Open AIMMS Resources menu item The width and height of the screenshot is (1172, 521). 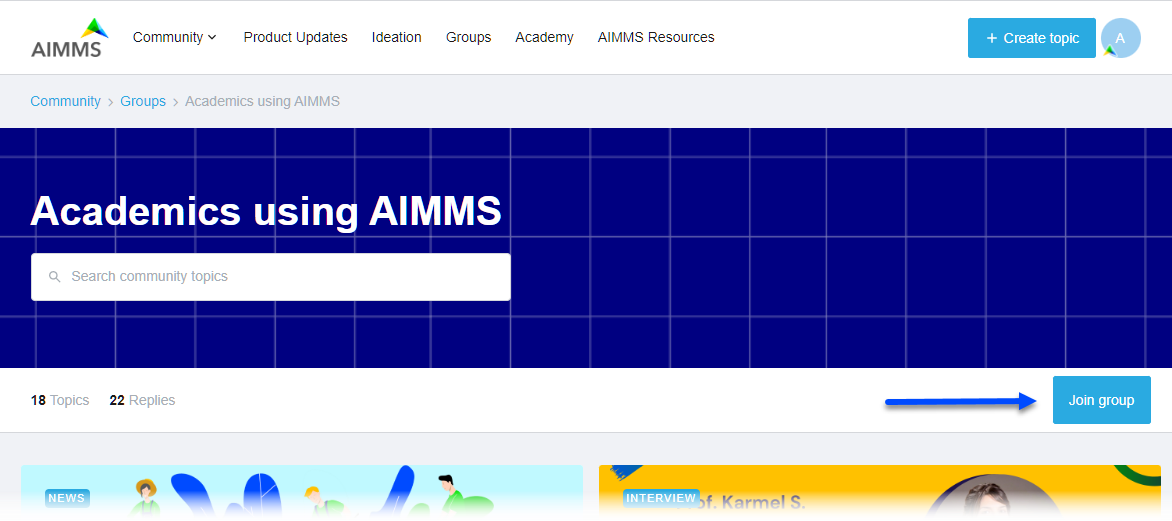point(656,37)
